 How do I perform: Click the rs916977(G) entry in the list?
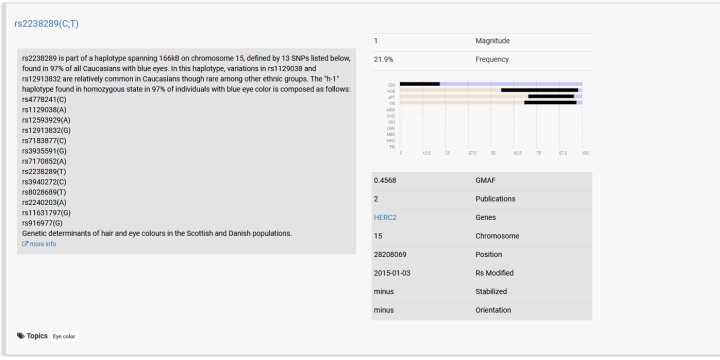click(x=42, y=223)
